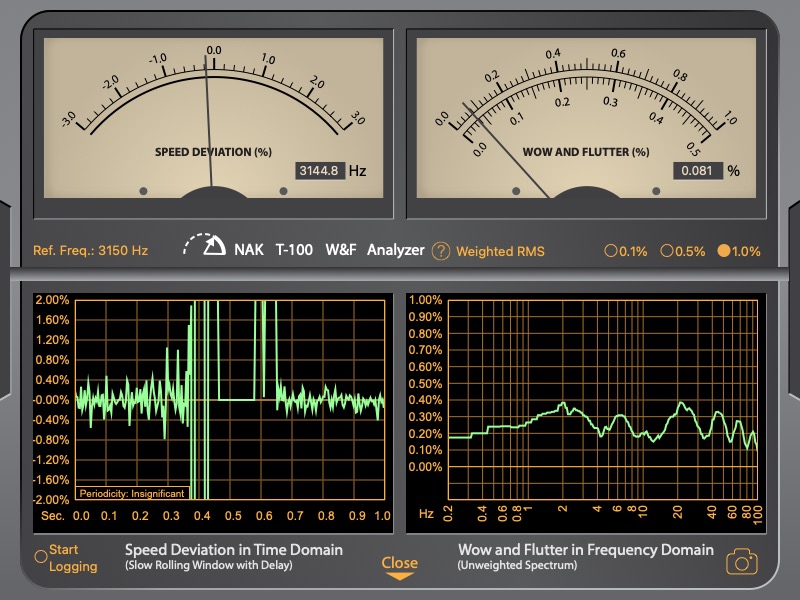Click the 3144.8 Hz frequency readout
The width and height of the screenshot is (800, 600).
click(320, 170)
